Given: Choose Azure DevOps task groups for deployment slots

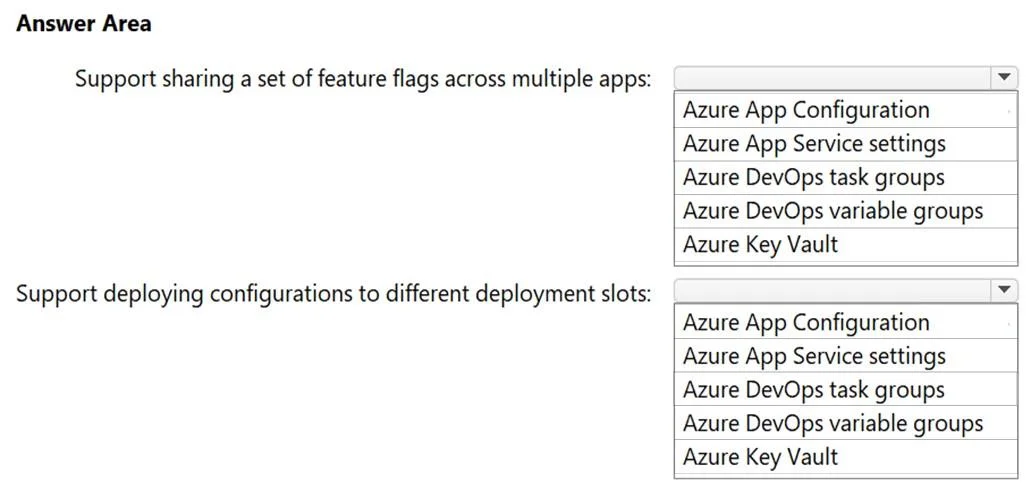Looking at the screenshot, I should point(846,390).
